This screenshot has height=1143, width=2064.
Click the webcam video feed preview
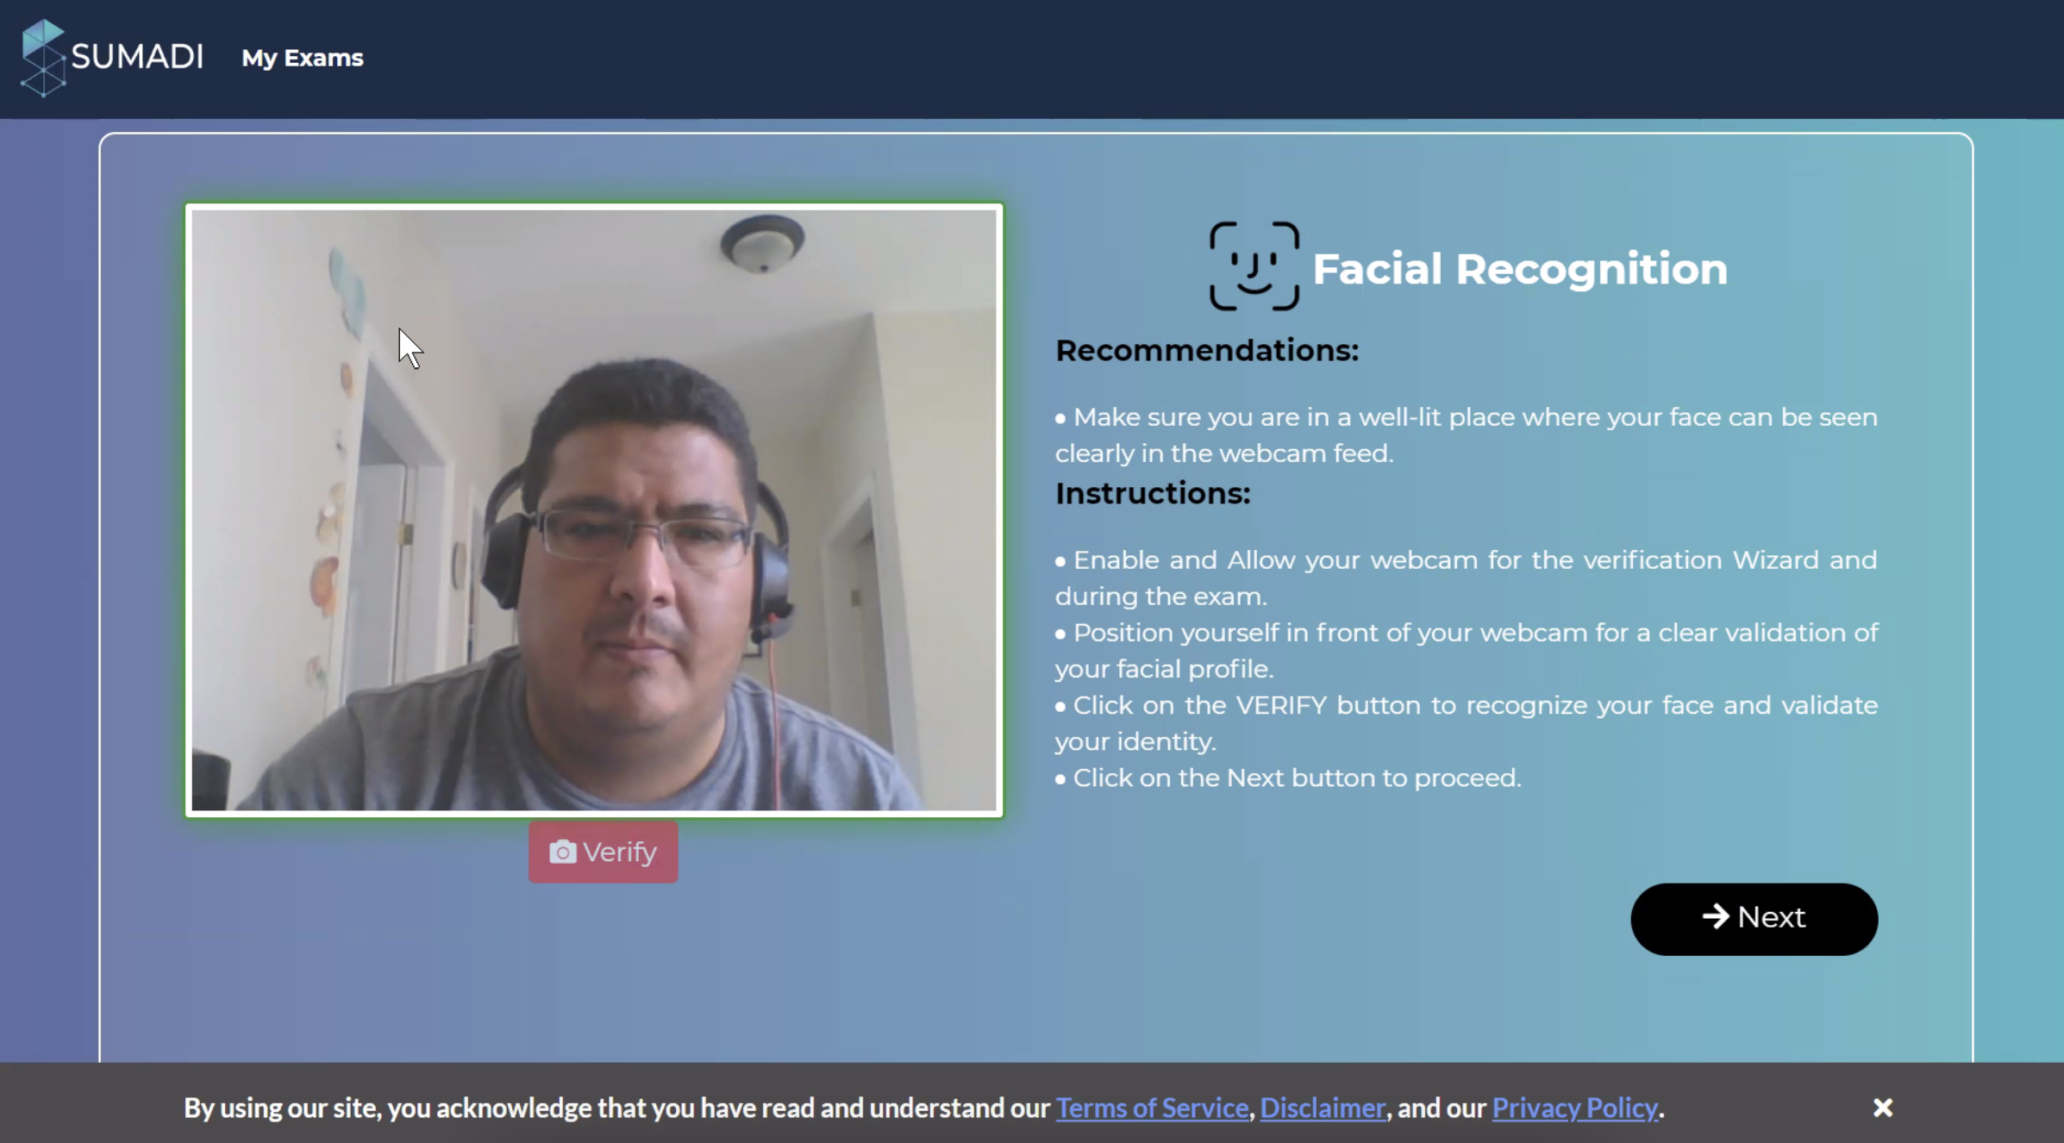click(x=594, y=510)
